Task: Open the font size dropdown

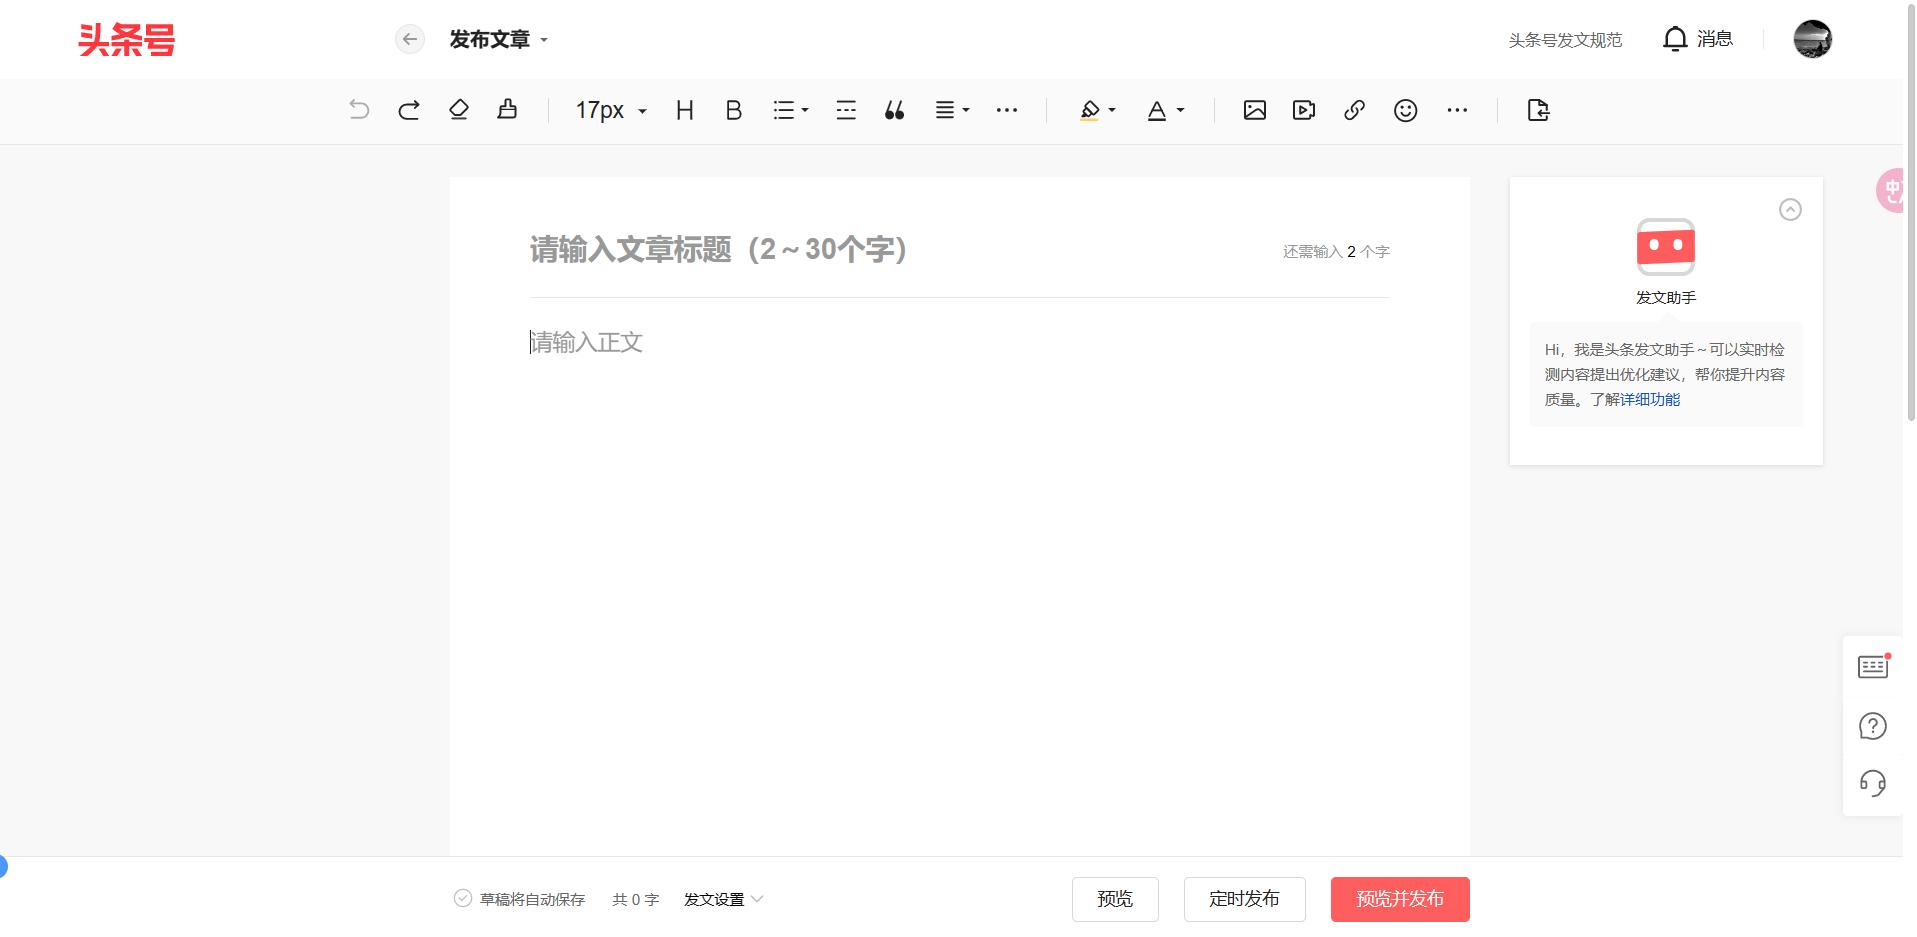Action: [608, 110]
